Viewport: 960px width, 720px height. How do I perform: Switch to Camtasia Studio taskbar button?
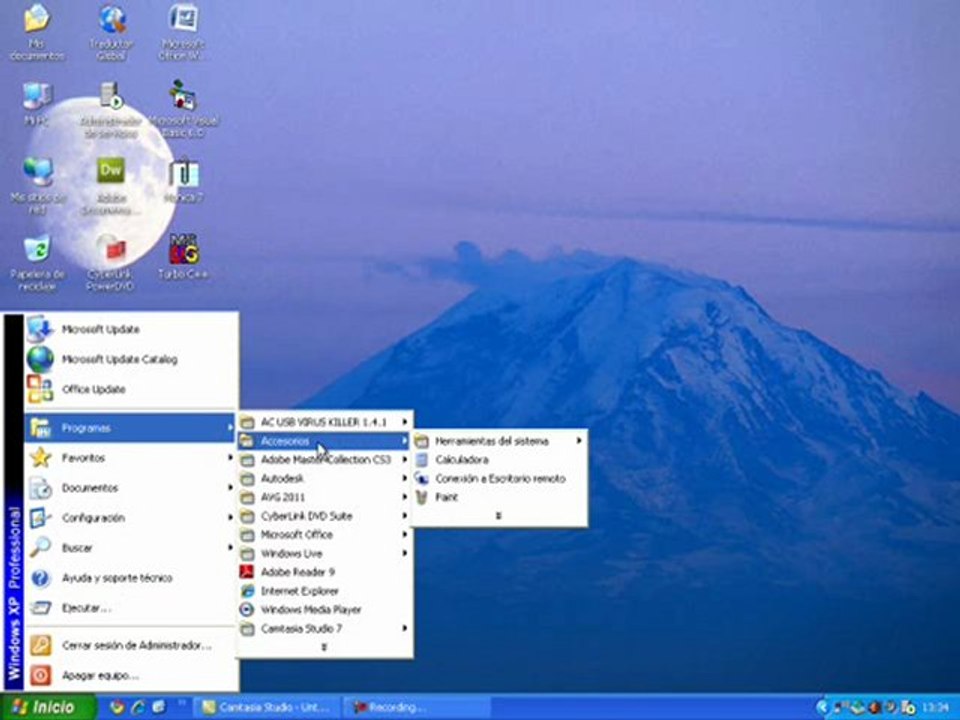coord(266,708)
